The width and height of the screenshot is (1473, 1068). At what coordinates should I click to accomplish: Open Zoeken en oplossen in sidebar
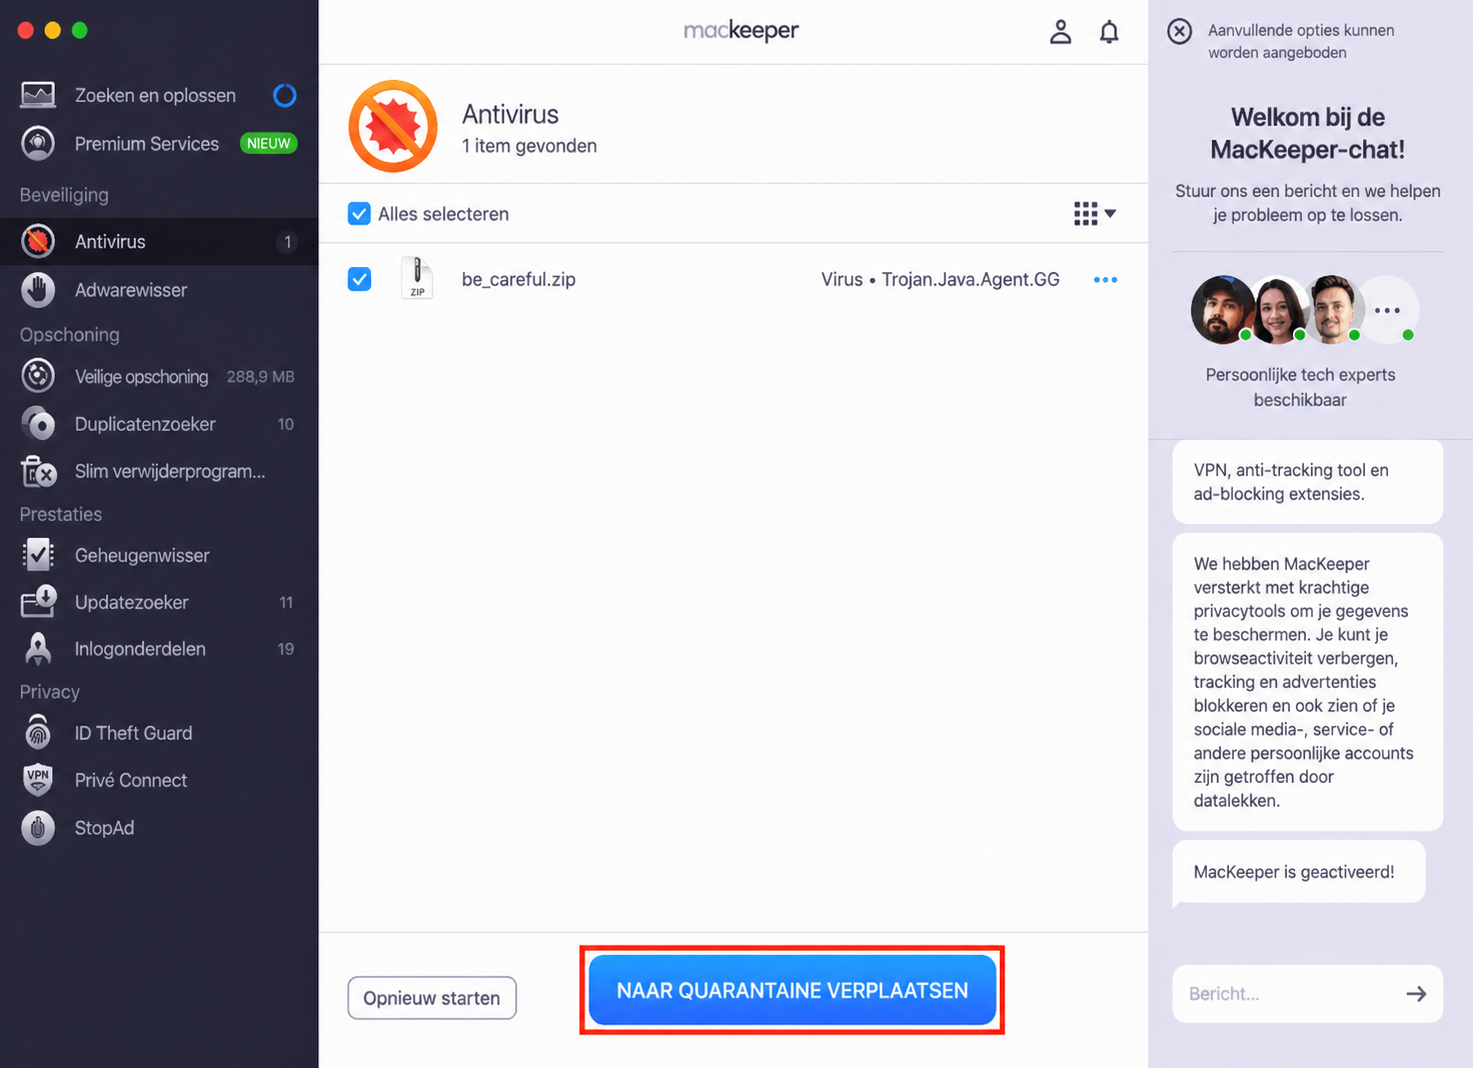pos(159,95)
